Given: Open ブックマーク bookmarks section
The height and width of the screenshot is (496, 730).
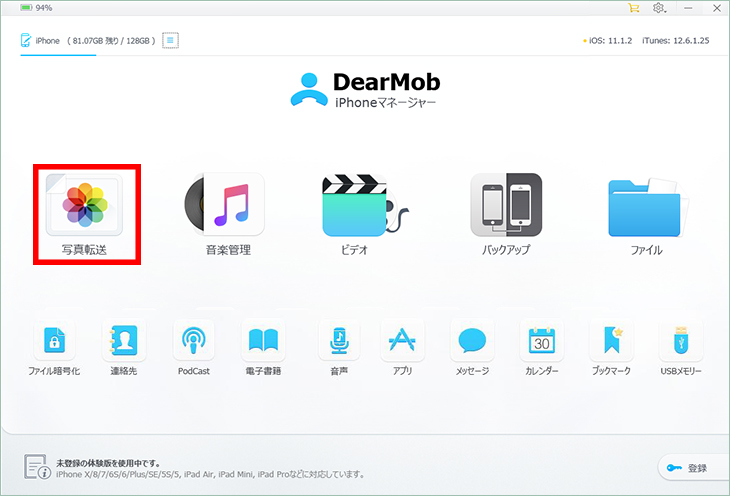Looking at the screenshot, I should (611, 347).
